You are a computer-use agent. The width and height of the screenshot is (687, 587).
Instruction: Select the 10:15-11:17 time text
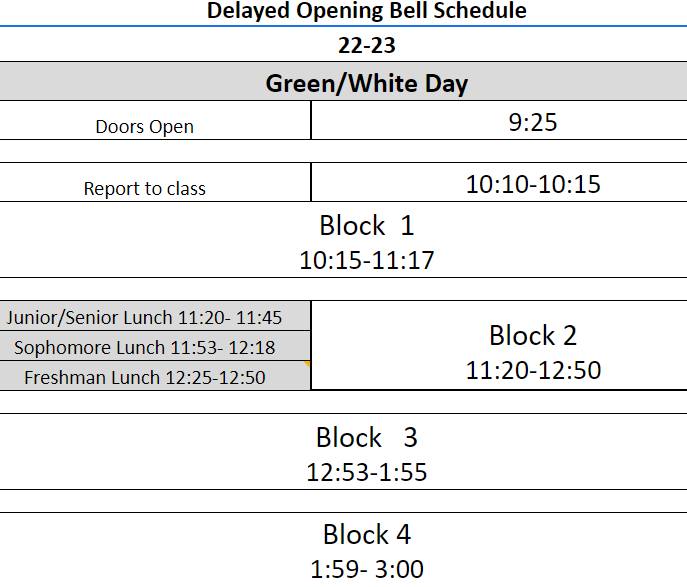coord(366,260)
